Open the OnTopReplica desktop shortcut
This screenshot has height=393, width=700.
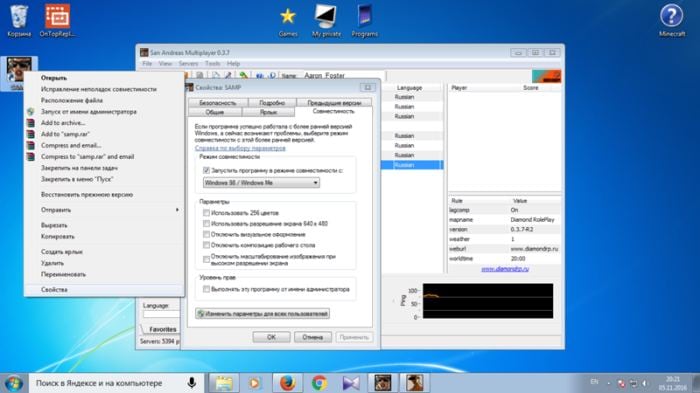58,20
